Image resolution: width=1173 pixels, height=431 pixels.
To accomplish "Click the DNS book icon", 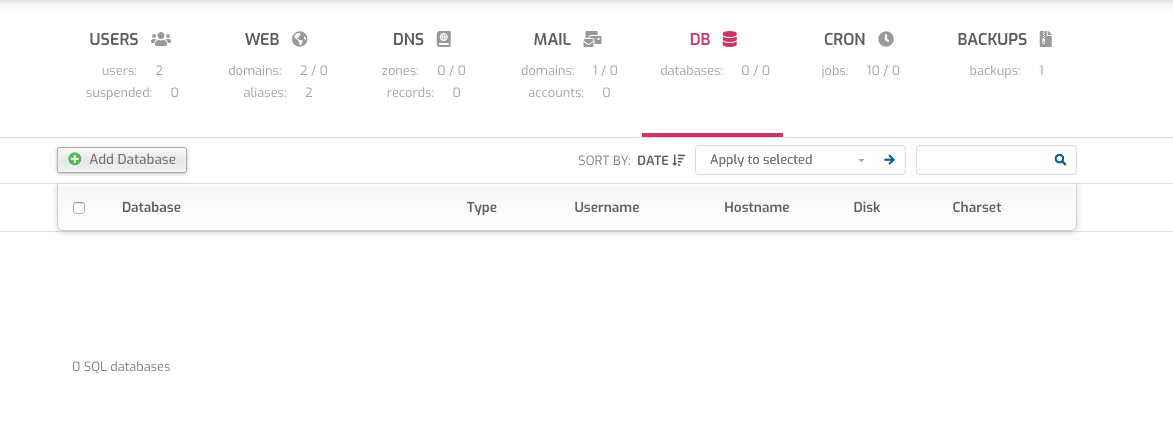I will coord(444,39).
